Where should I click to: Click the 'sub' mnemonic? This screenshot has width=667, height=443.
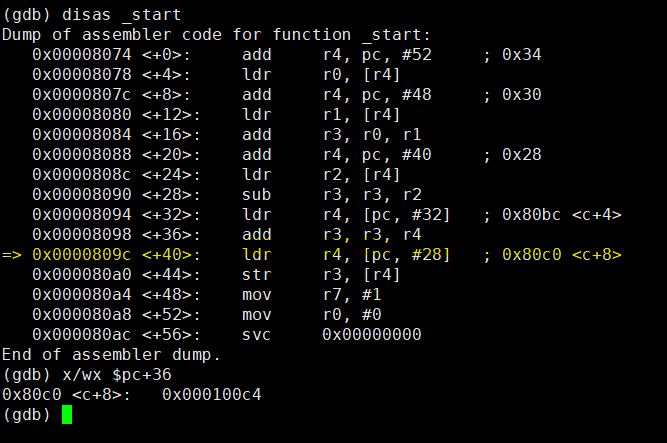pyautogui.click(x=257, y=195)
